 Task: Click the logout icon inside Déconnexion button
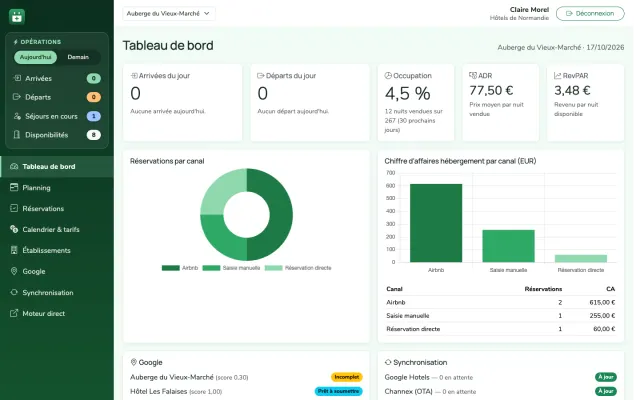[569, 13]
